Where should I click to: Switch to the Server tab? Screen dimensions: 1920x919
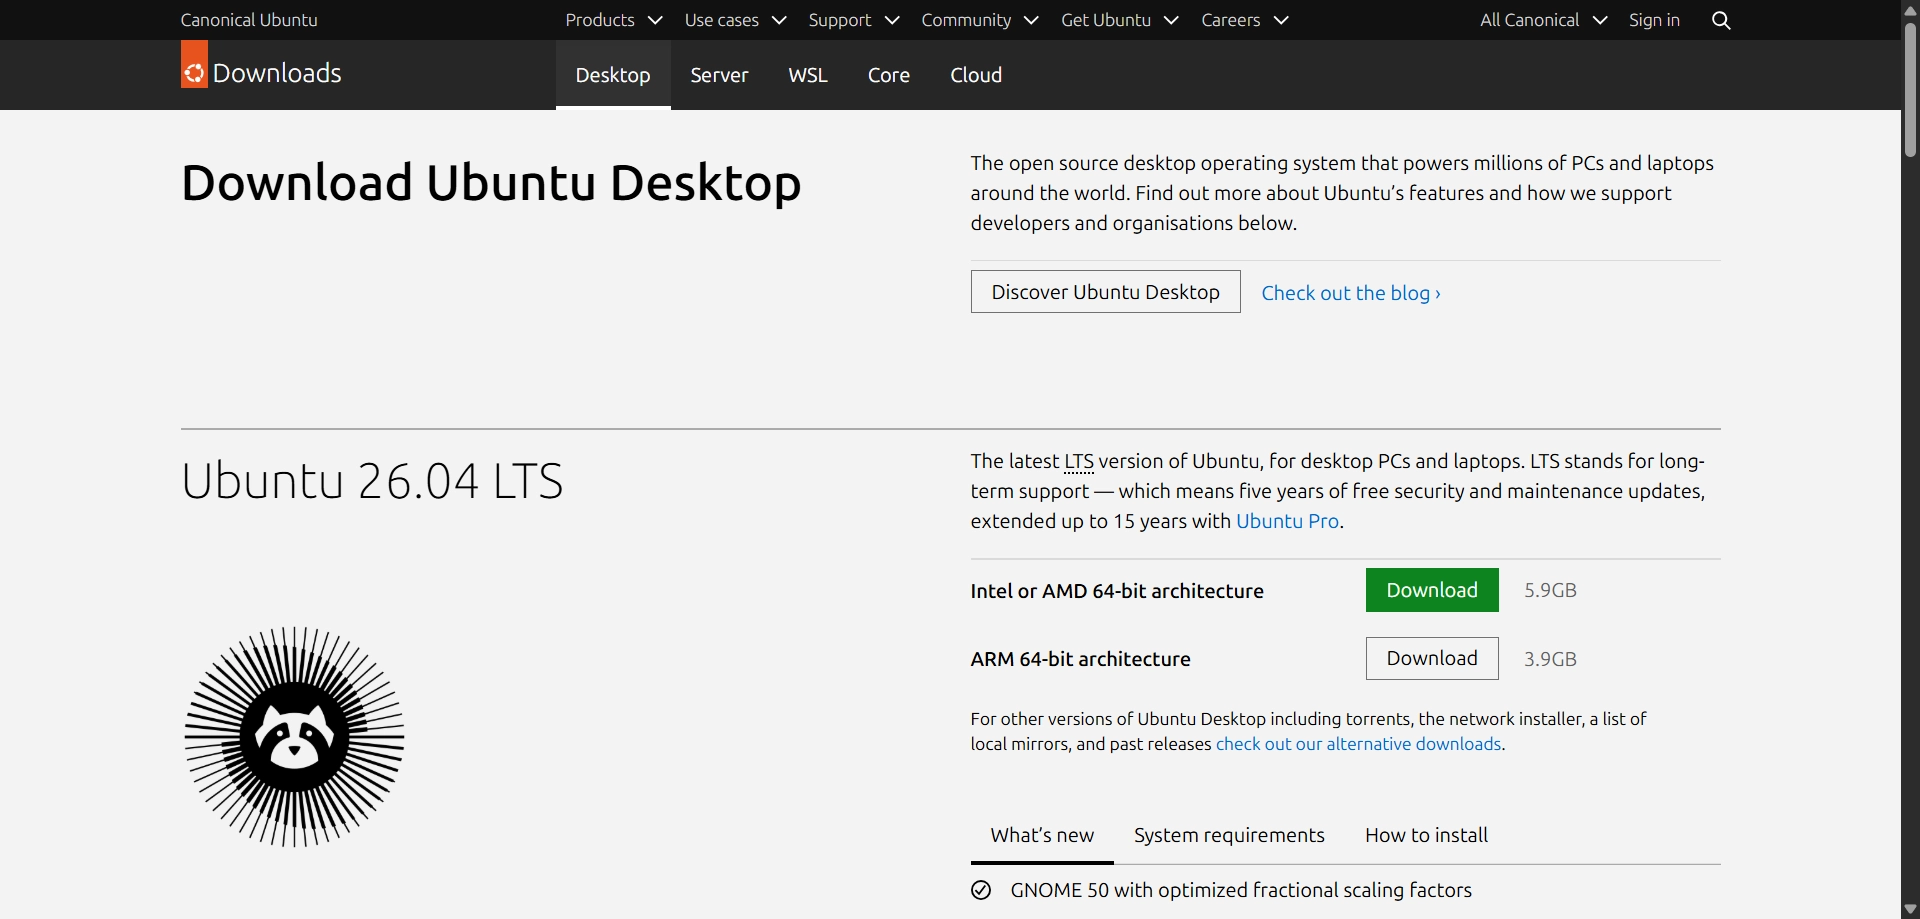tap(719, 75)
